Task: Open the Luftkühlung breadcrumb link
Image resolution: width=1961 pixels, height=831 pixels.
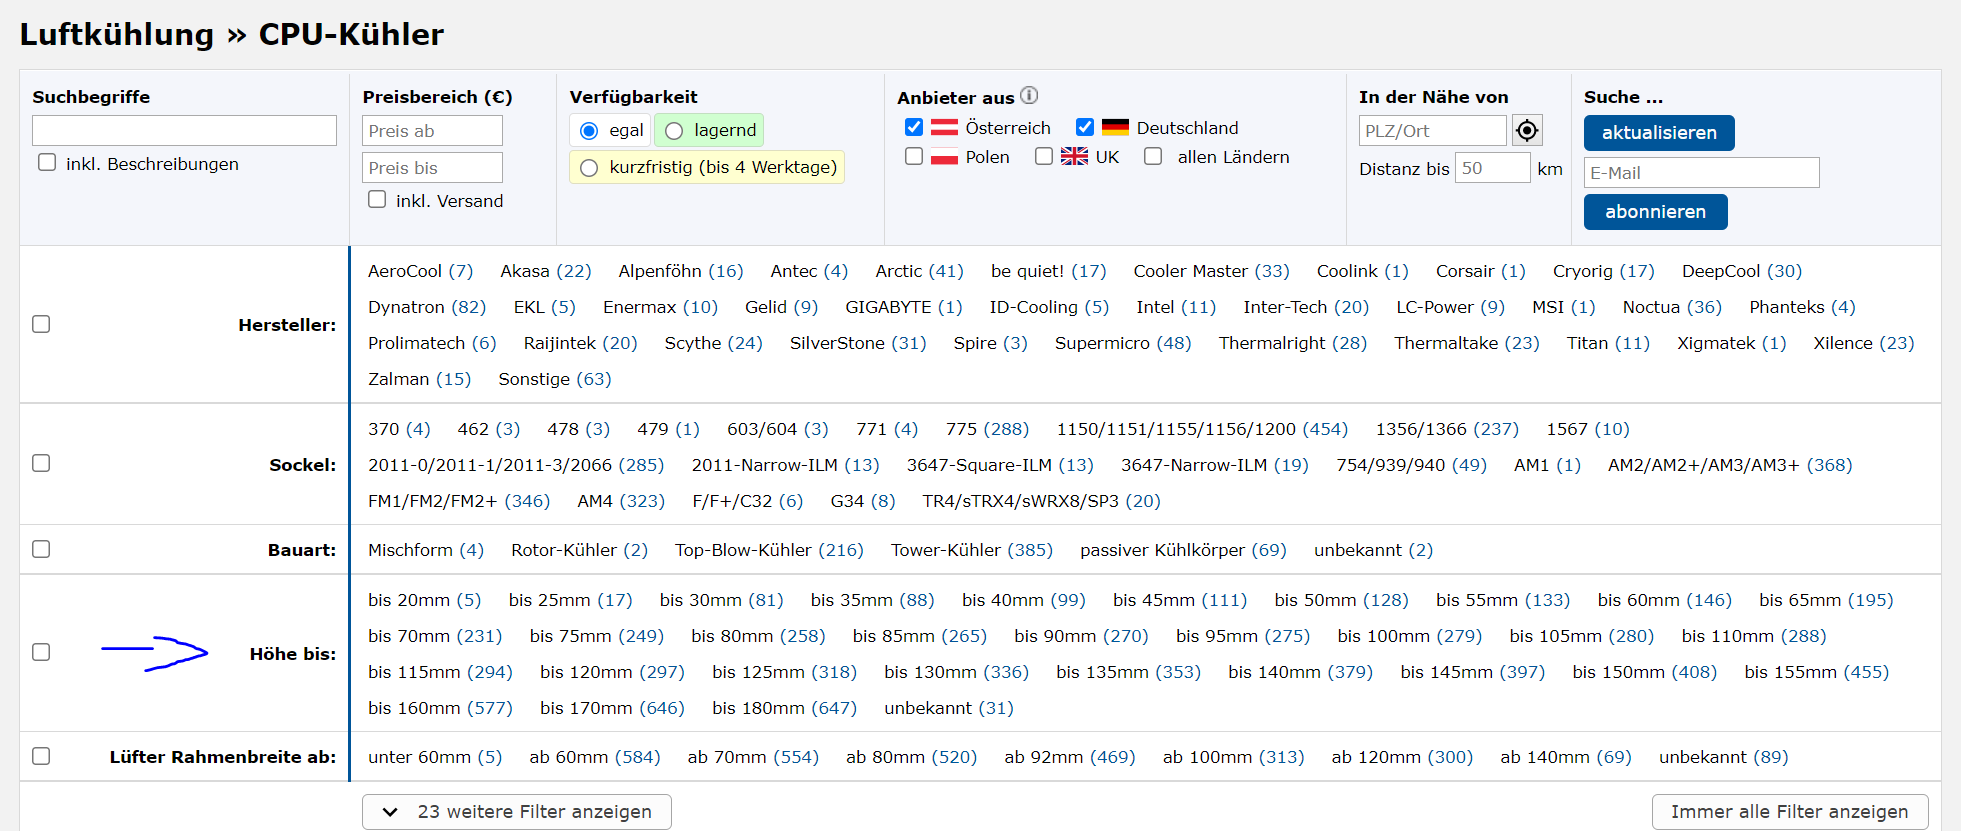Action: [117, 34]
